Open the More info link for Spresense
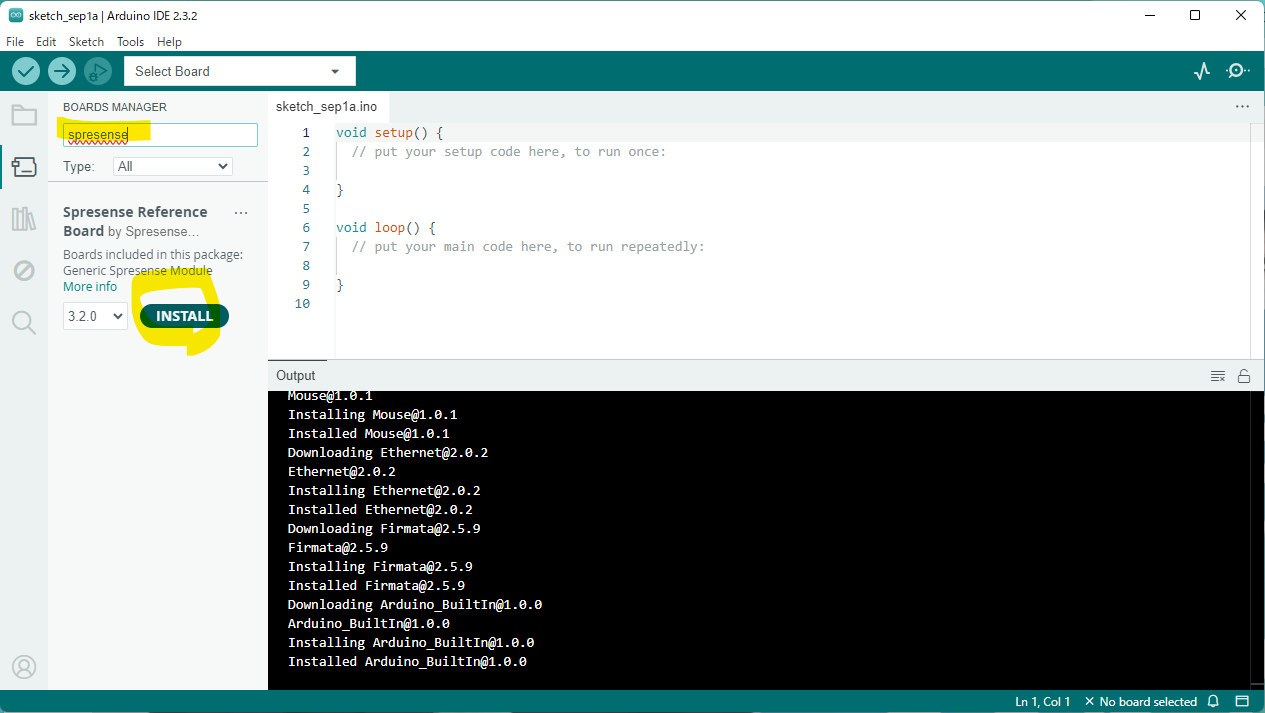 [x=89, y=286]
